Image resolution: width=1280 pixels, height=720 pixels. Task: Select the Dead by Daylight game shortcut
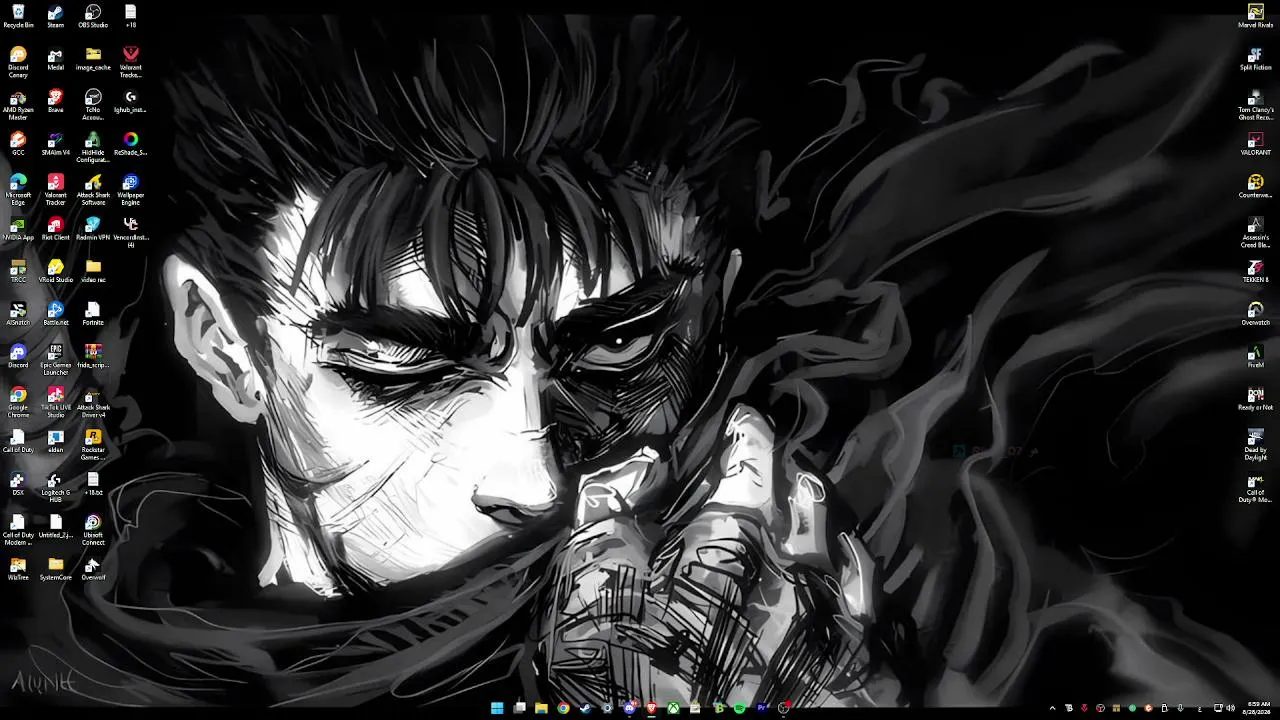point(1256,445)
